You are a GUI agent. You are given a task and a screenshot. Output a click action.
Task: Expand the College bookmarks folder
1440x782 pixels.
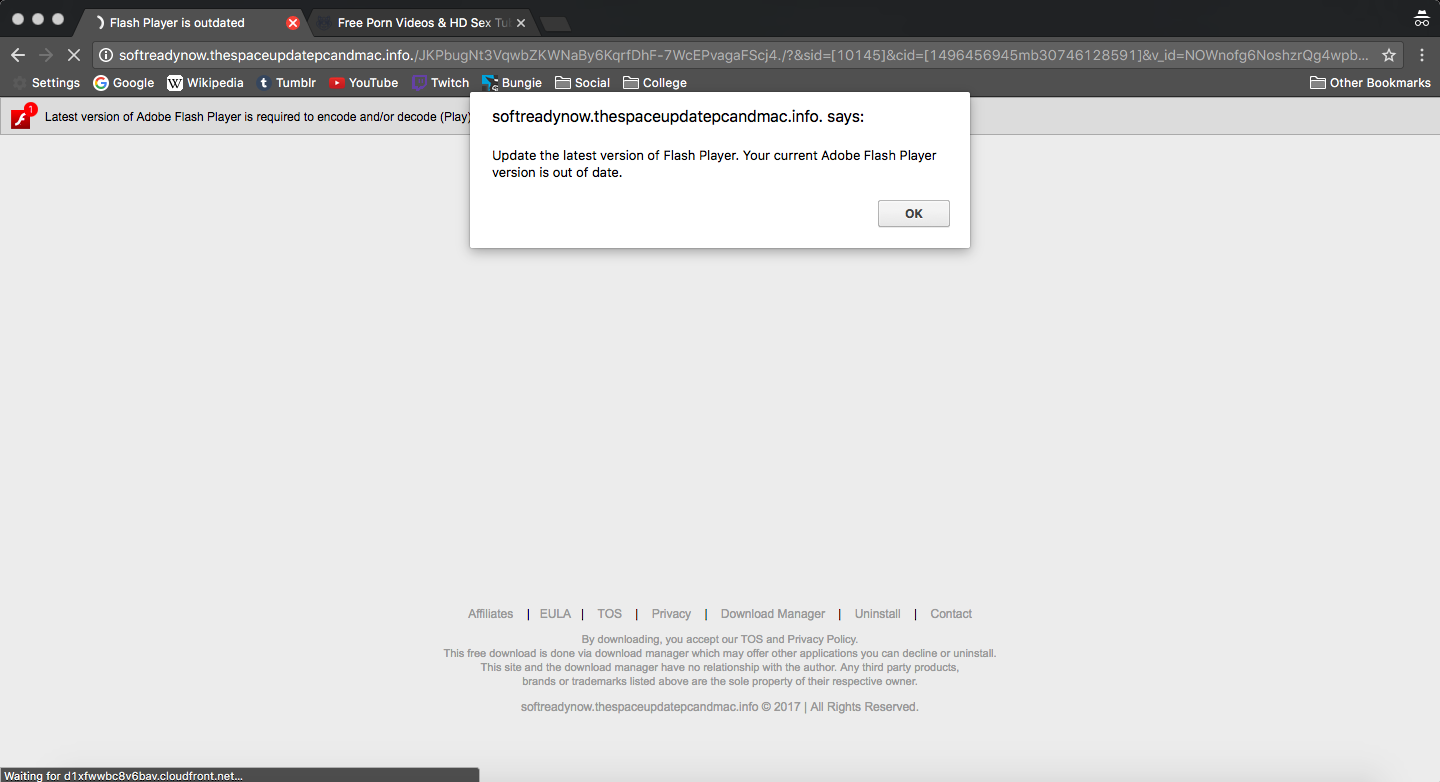[x=655, y=83]
